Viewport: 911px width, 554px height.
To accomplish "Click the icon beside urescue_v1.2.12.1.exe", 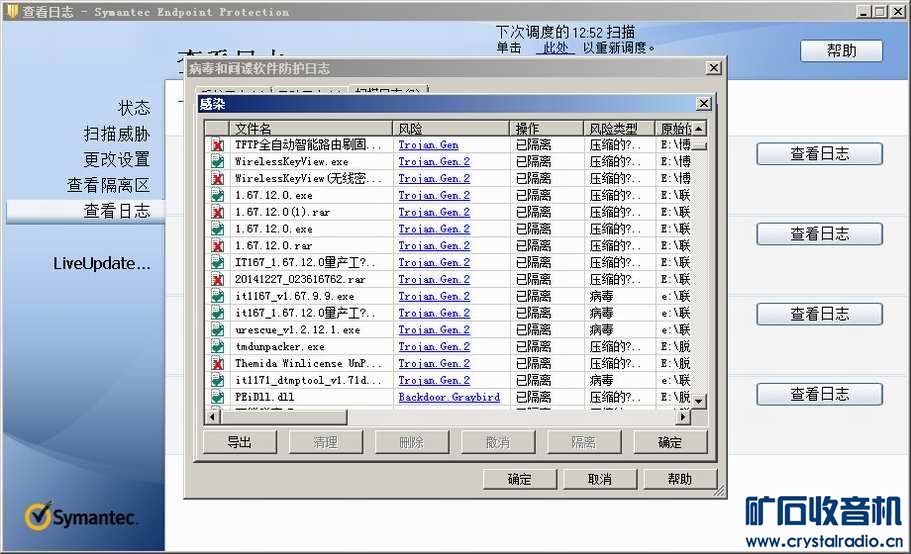I will coord(218,330).
